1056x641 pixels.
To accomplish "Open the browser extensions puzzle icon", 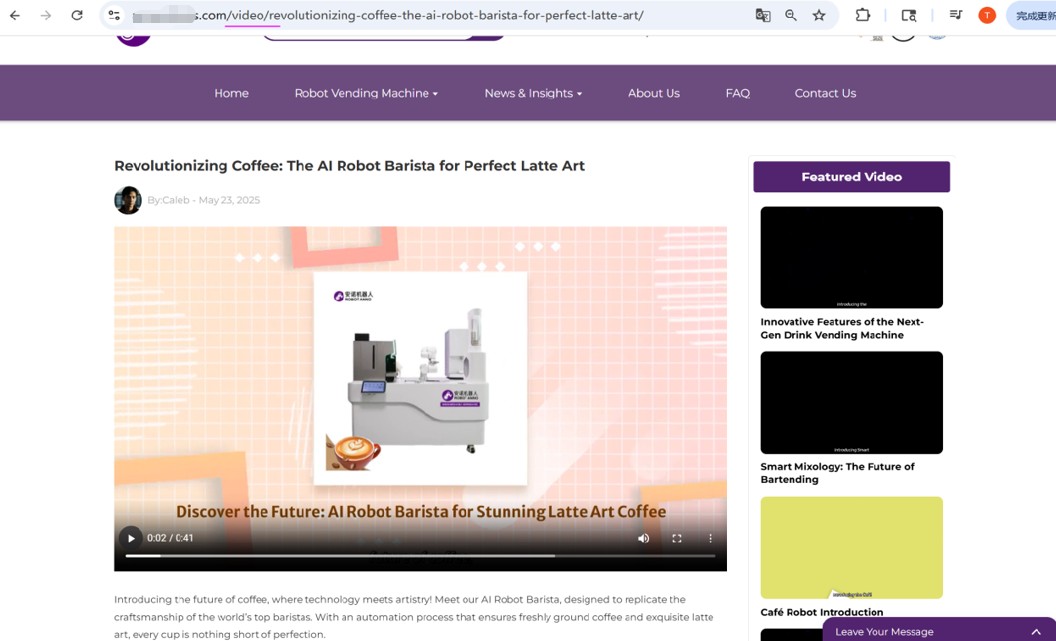I will [862, 15].
